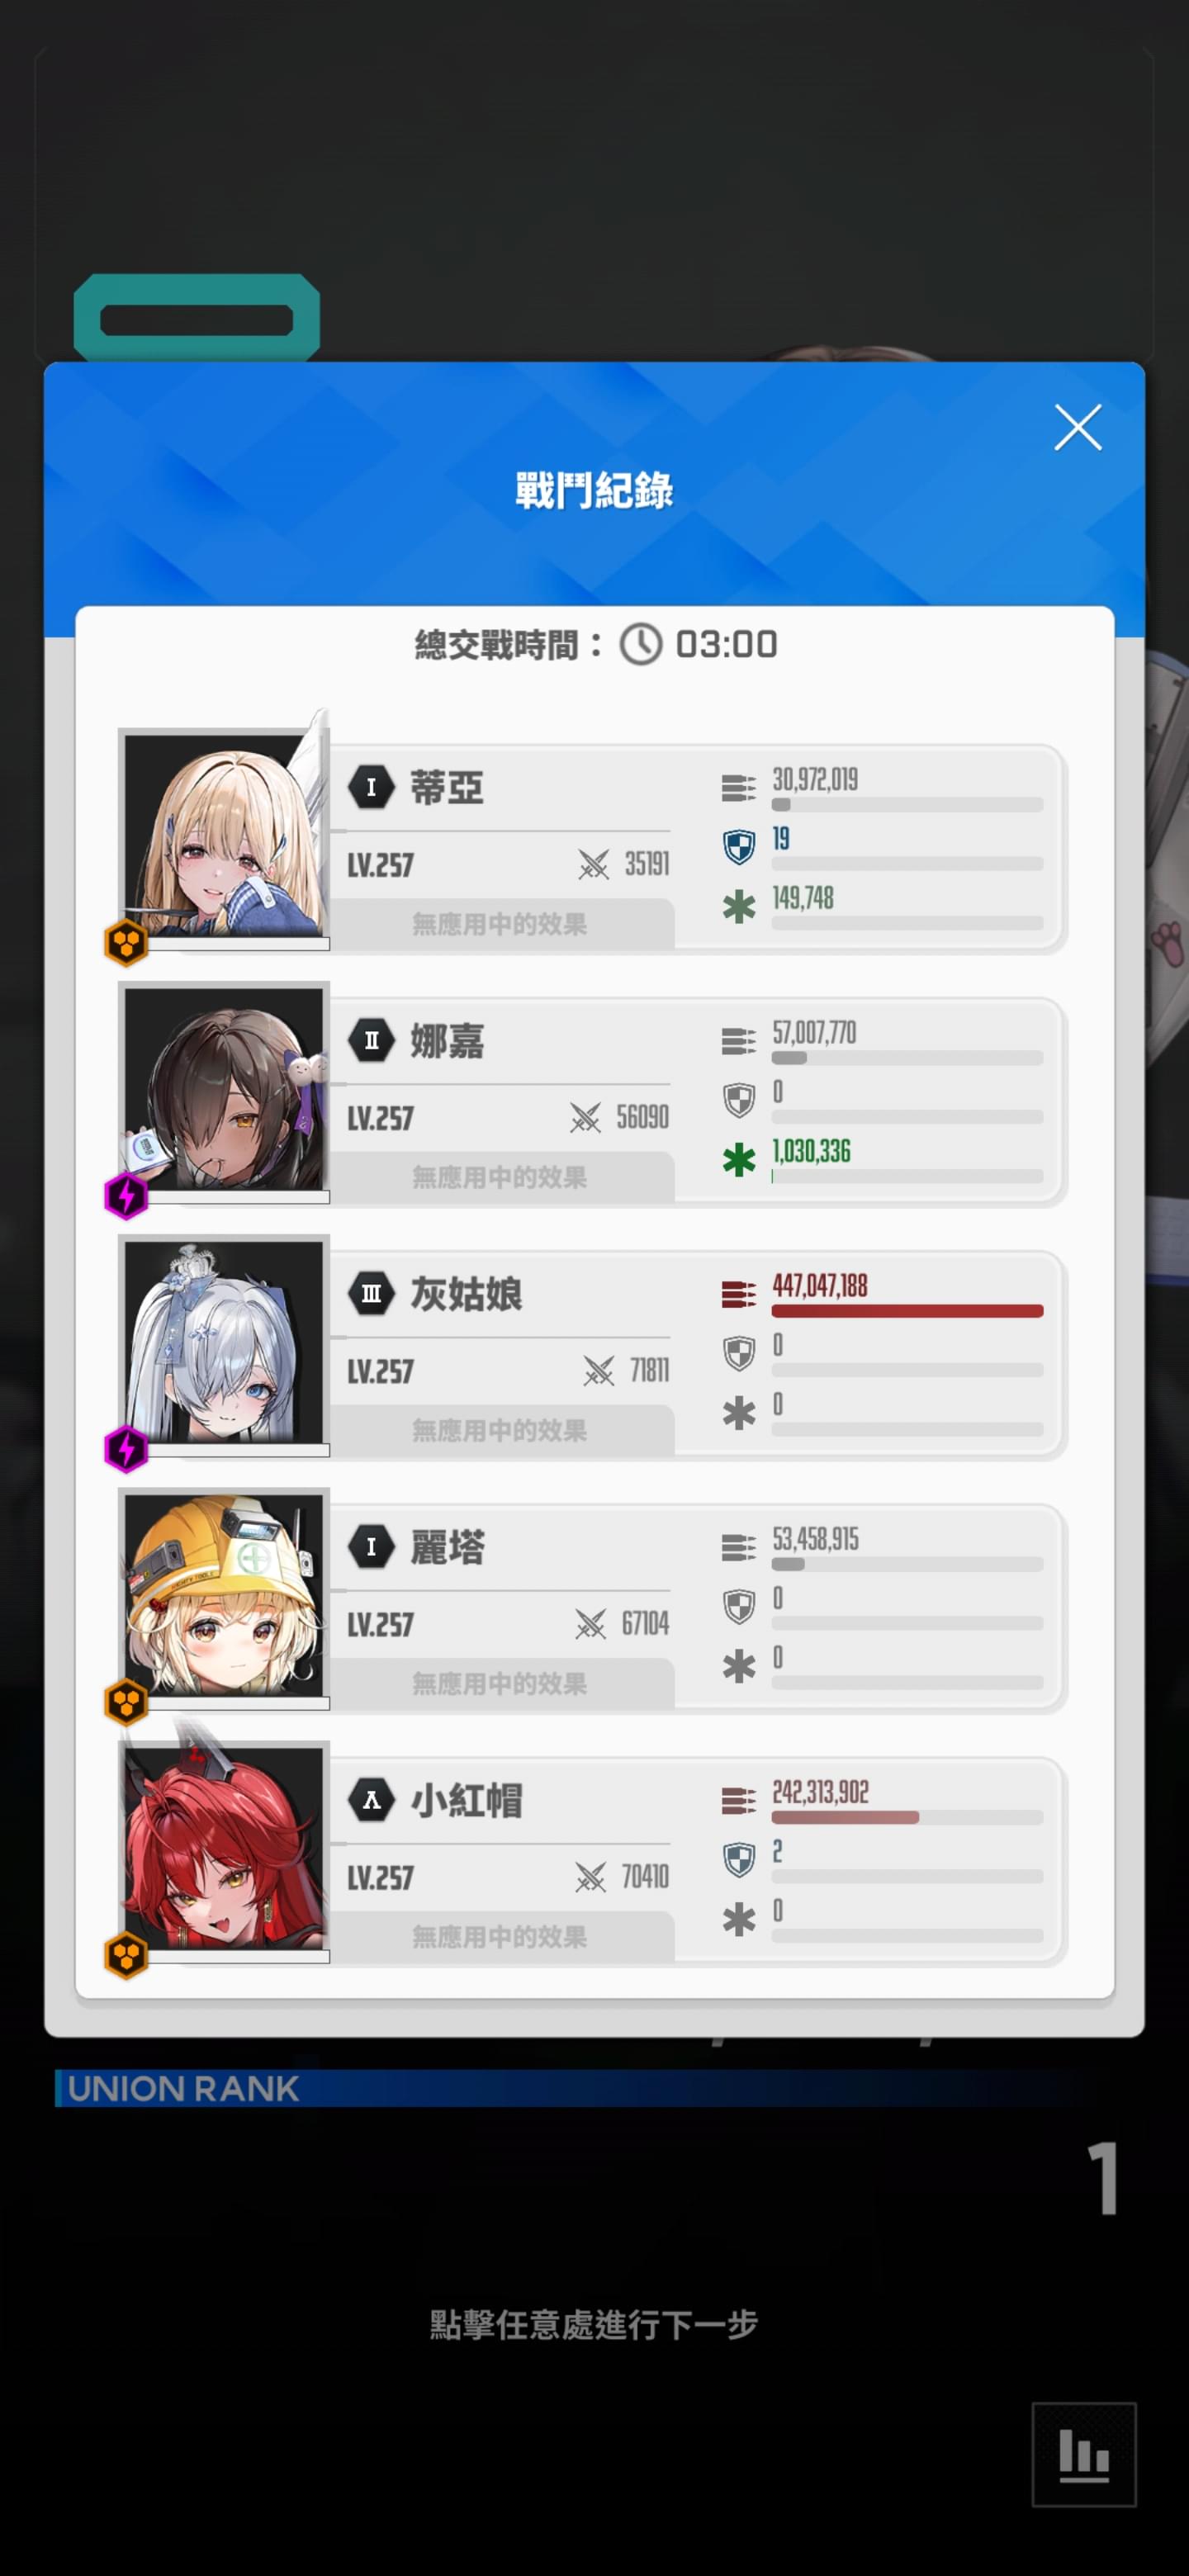Click 小紅帽's burst Λ hexagon icon
Image resolution: width=1189 pixels, height=2576 pixels.
(371, 1800)
